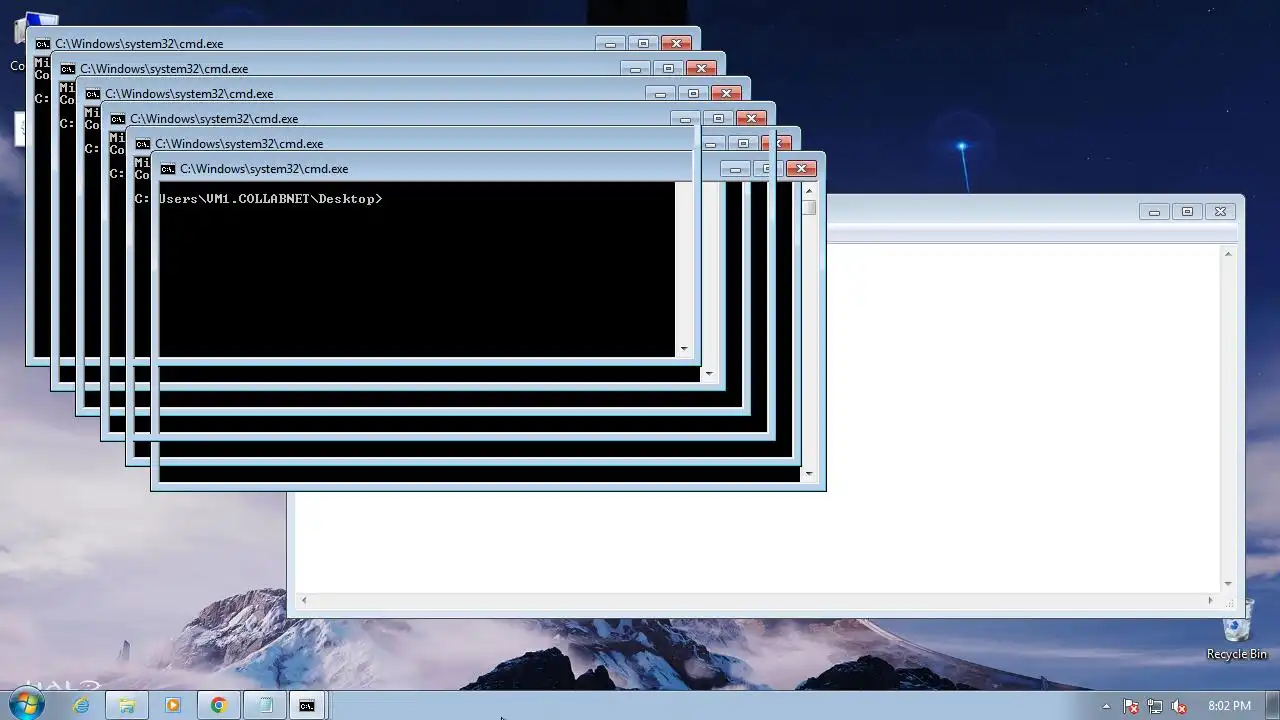Viewport: 1280px width, 720px height.
Task: Minimize the white background window
Action: 1154,212
